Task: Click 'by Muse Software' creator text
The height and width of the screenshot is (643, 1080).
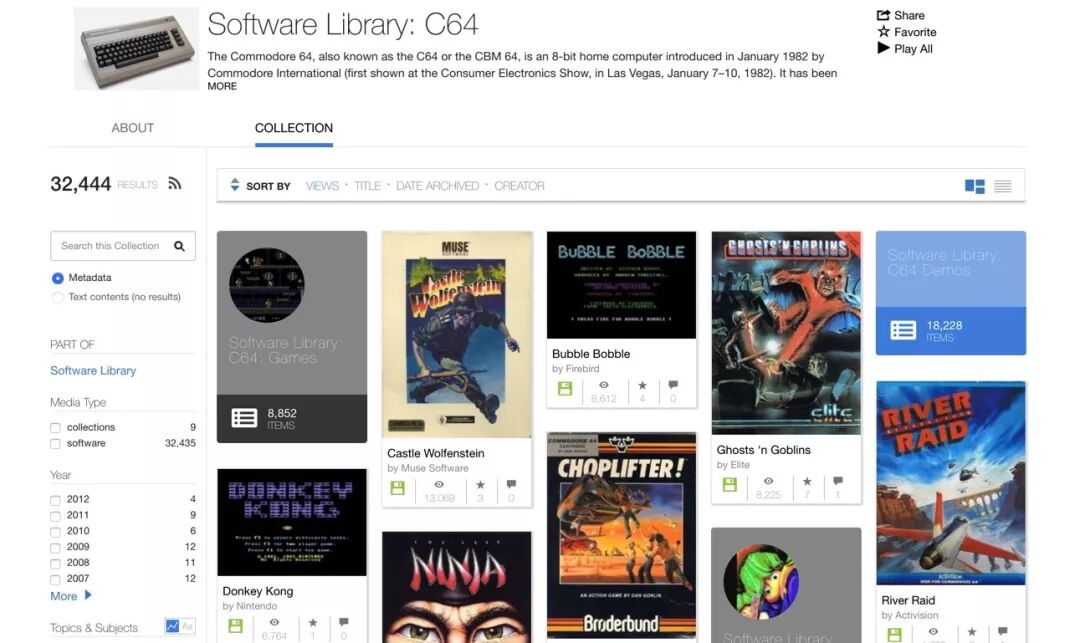Action: (x=428, y=468)
